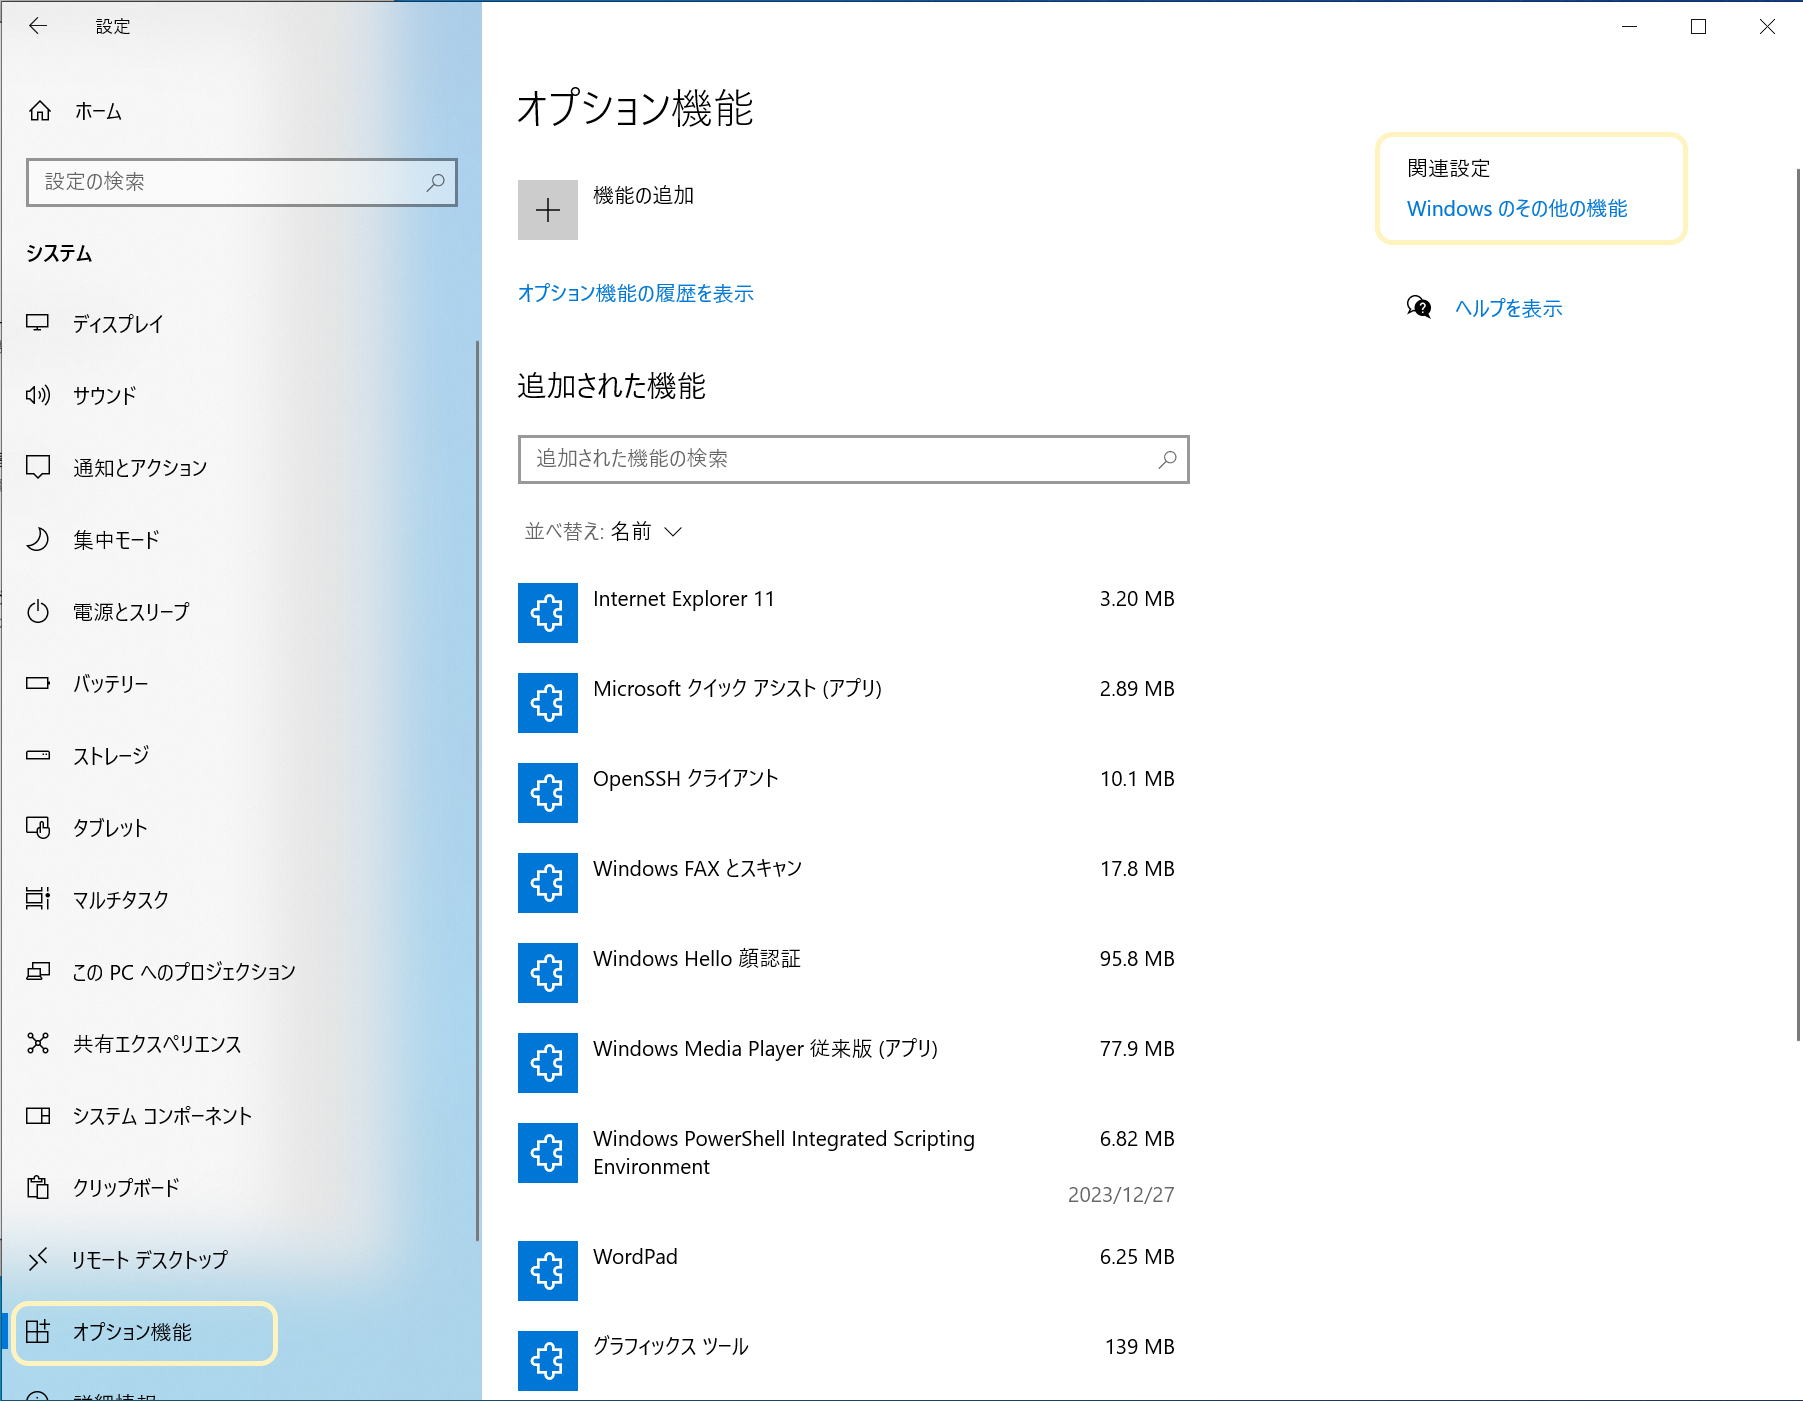
Task: Select クリップボード menu item text
Action: coord(126,1188)
